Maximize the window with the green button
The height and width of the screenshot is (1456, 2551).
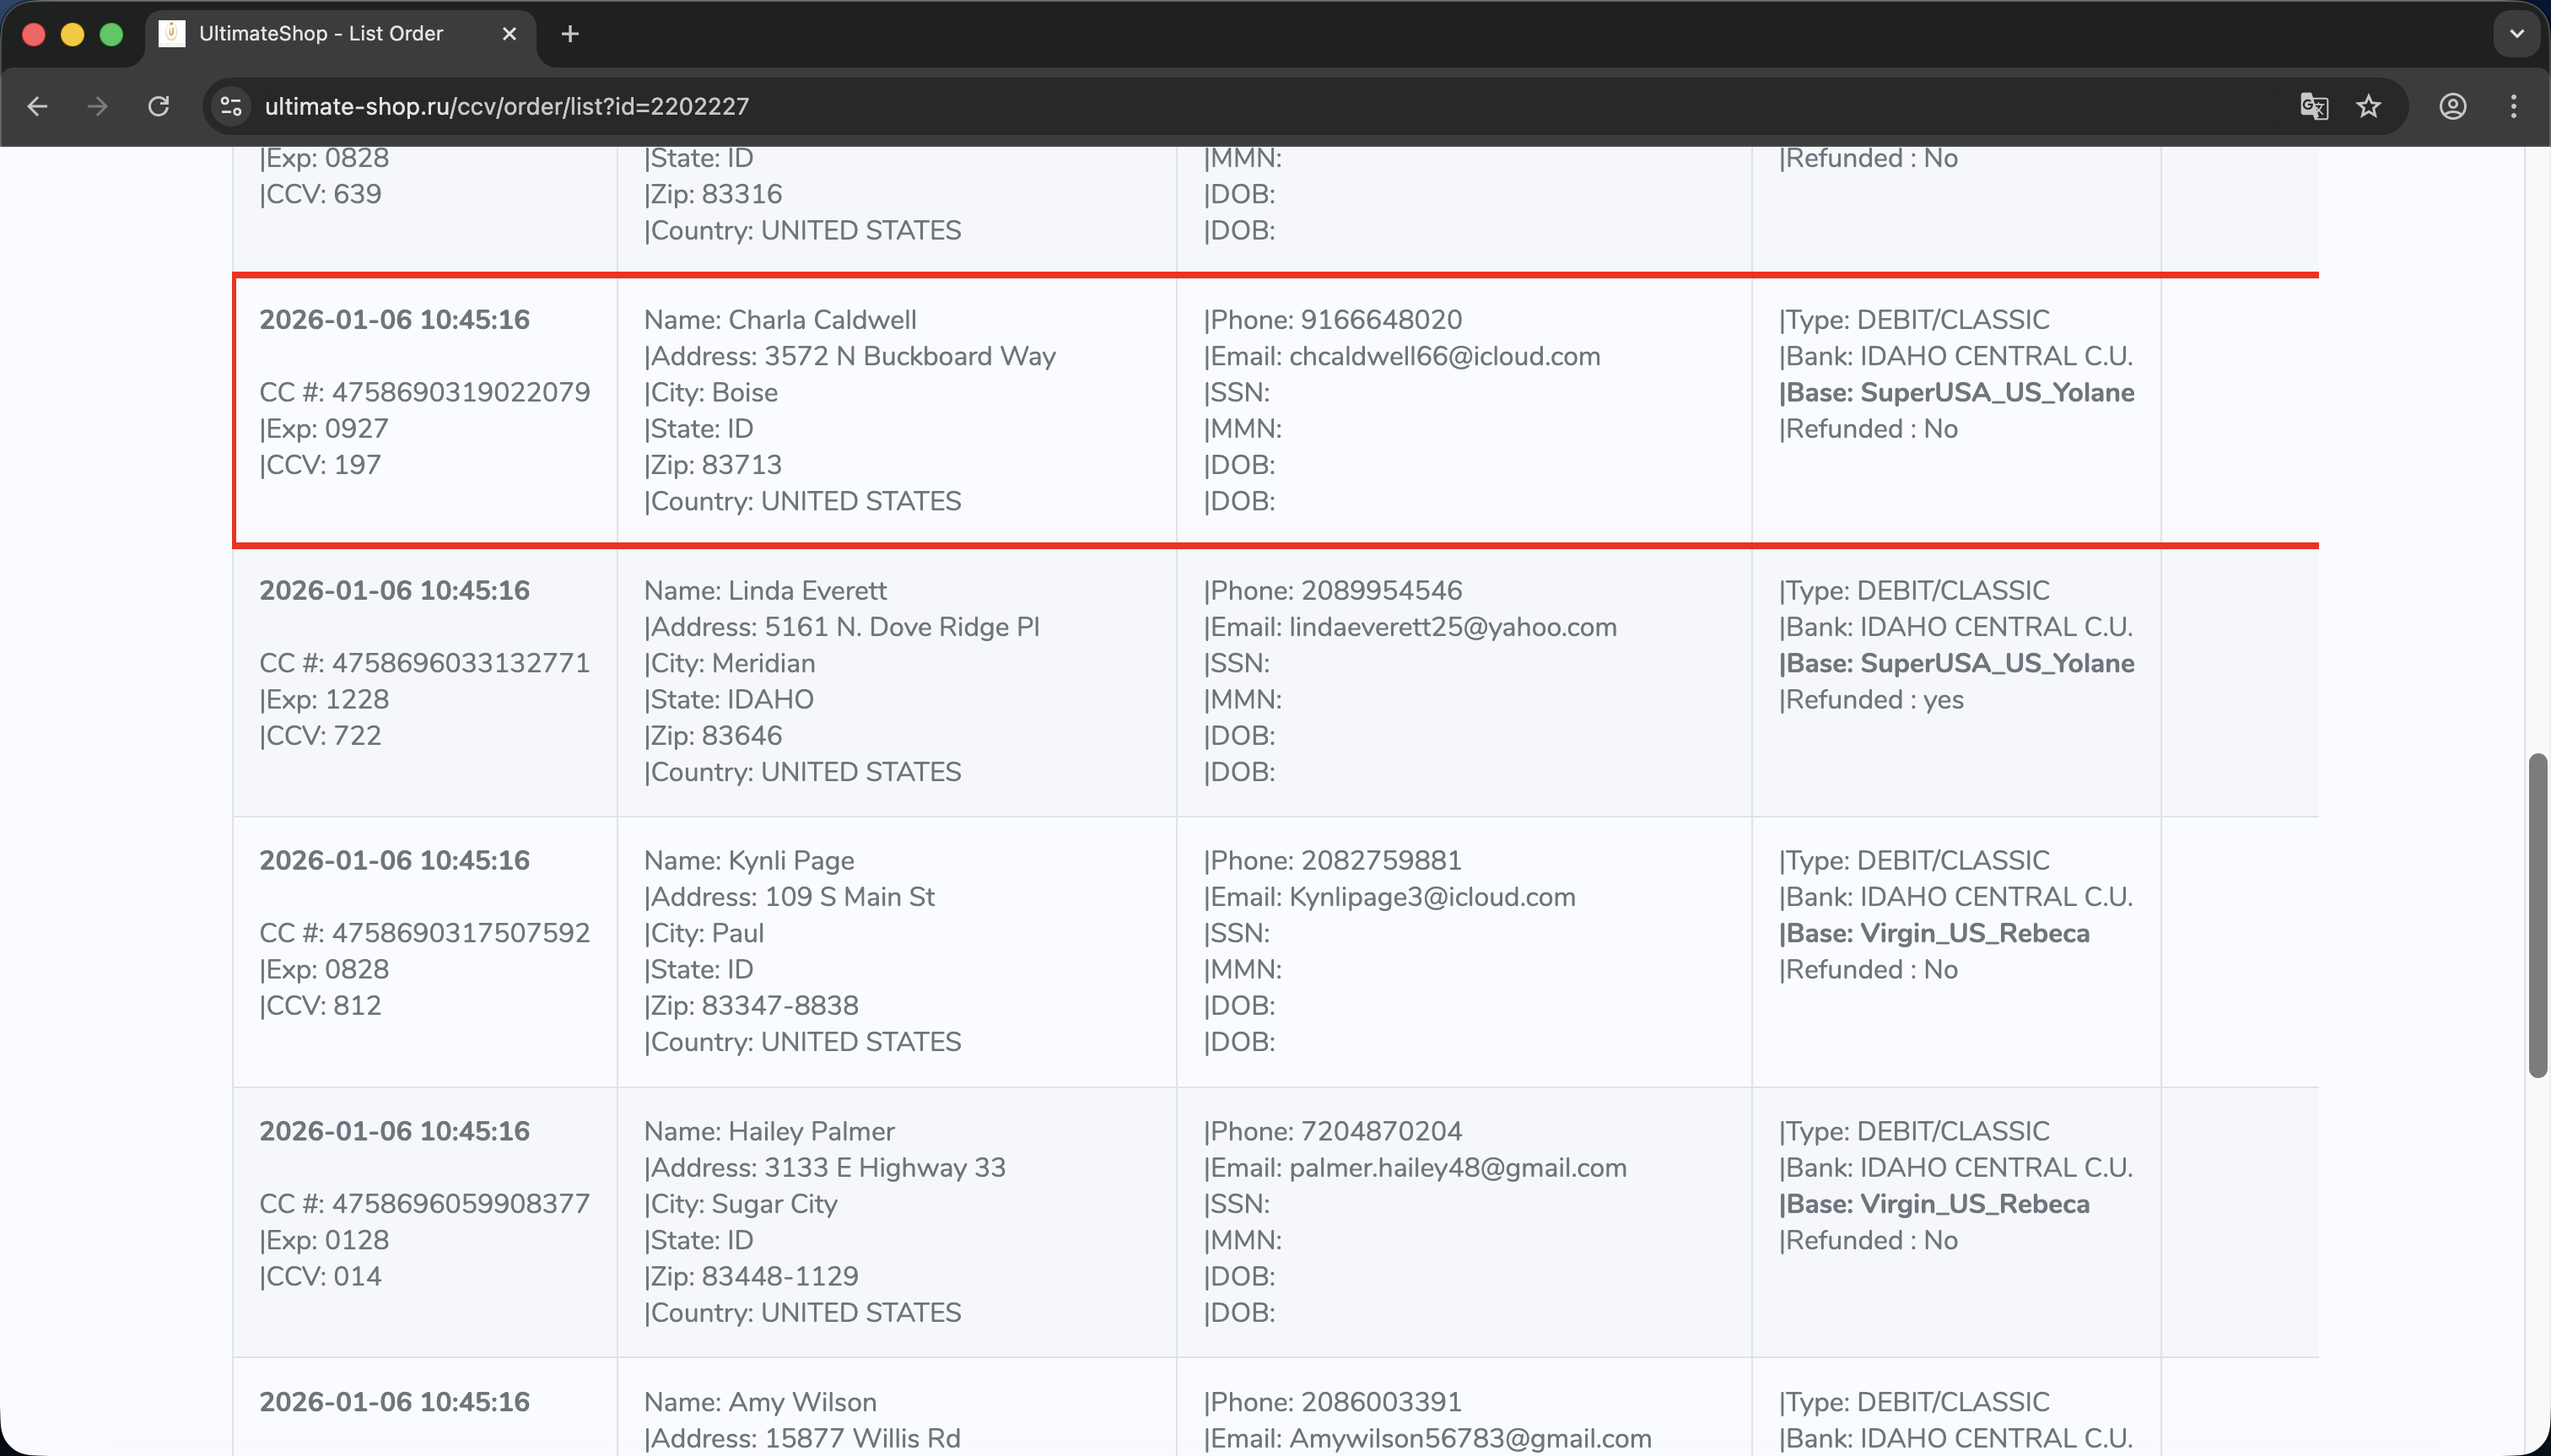pyautogui.click(x=111, y=34)
